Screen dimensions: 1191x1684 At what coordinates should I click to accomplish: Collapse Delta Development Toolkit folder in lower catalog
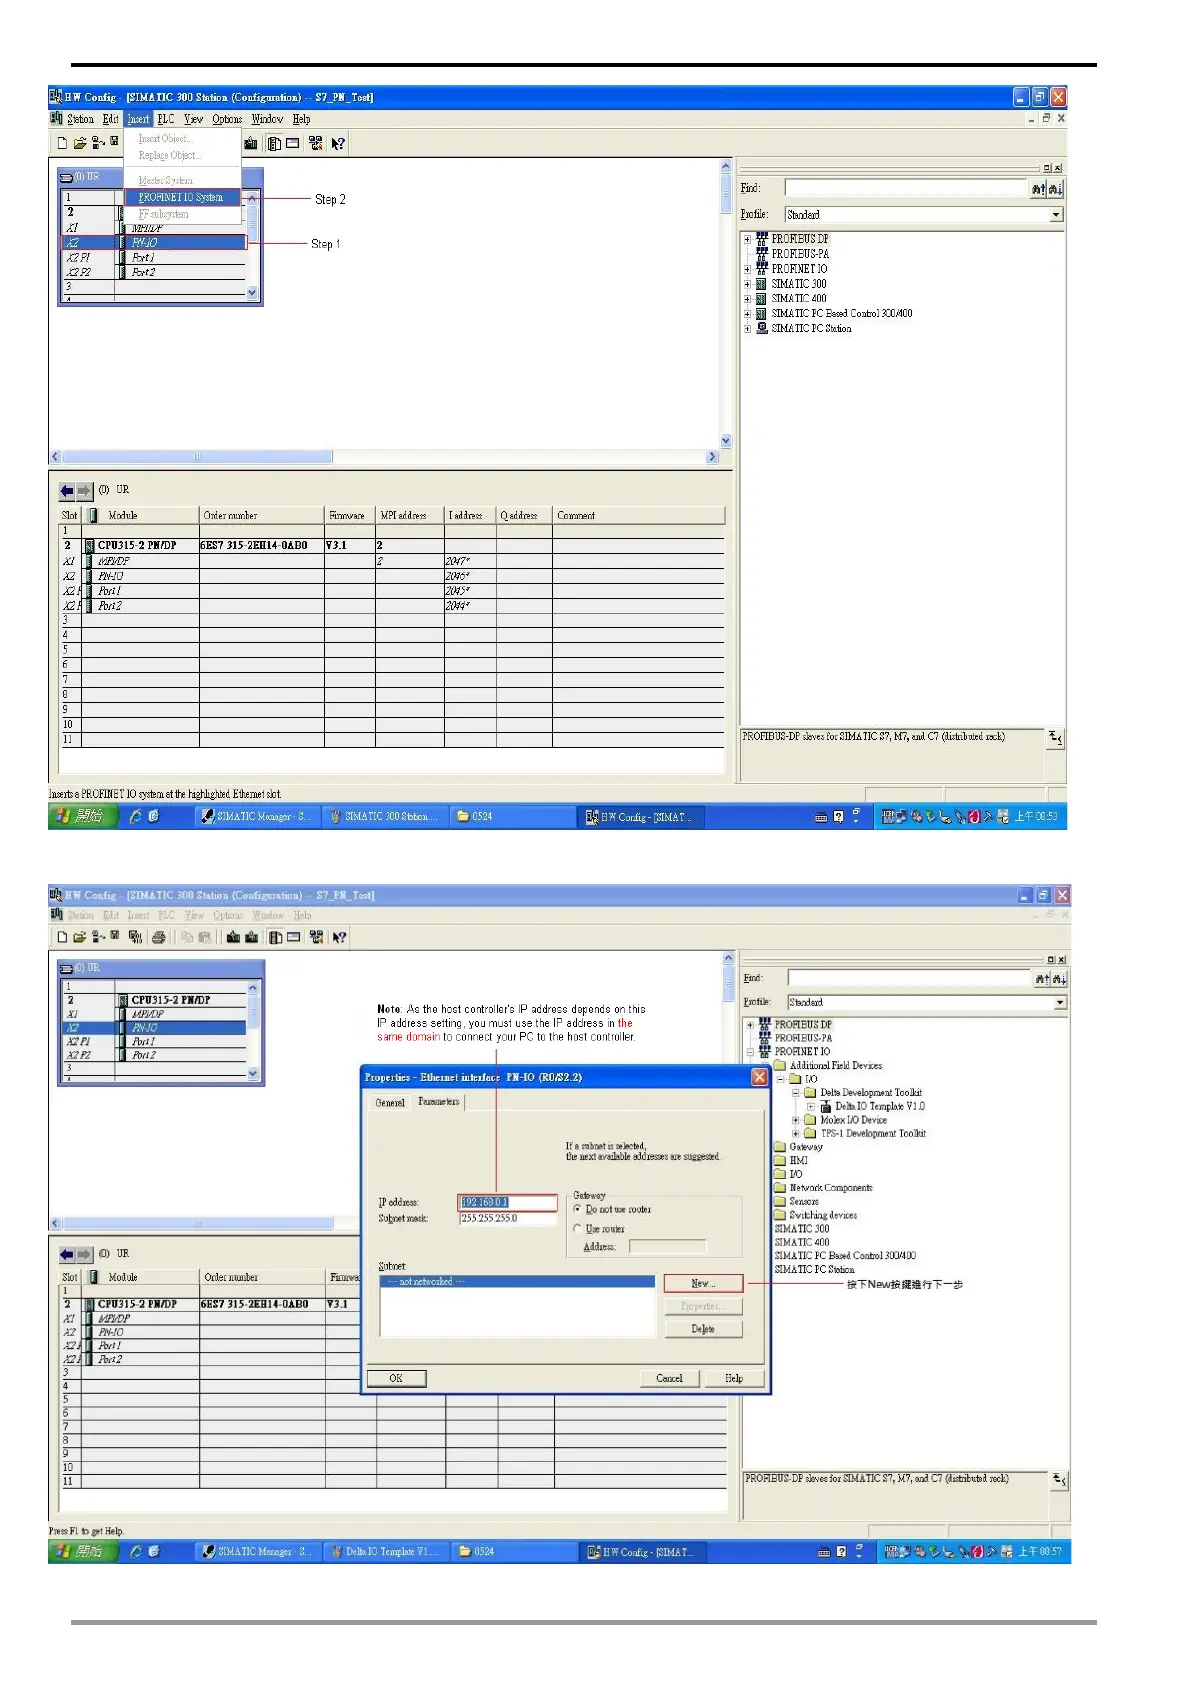coord(797,1093)
